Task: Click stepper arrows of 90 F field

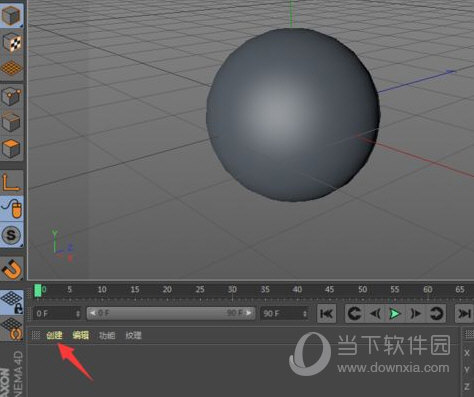Action: tap(305, 314)
